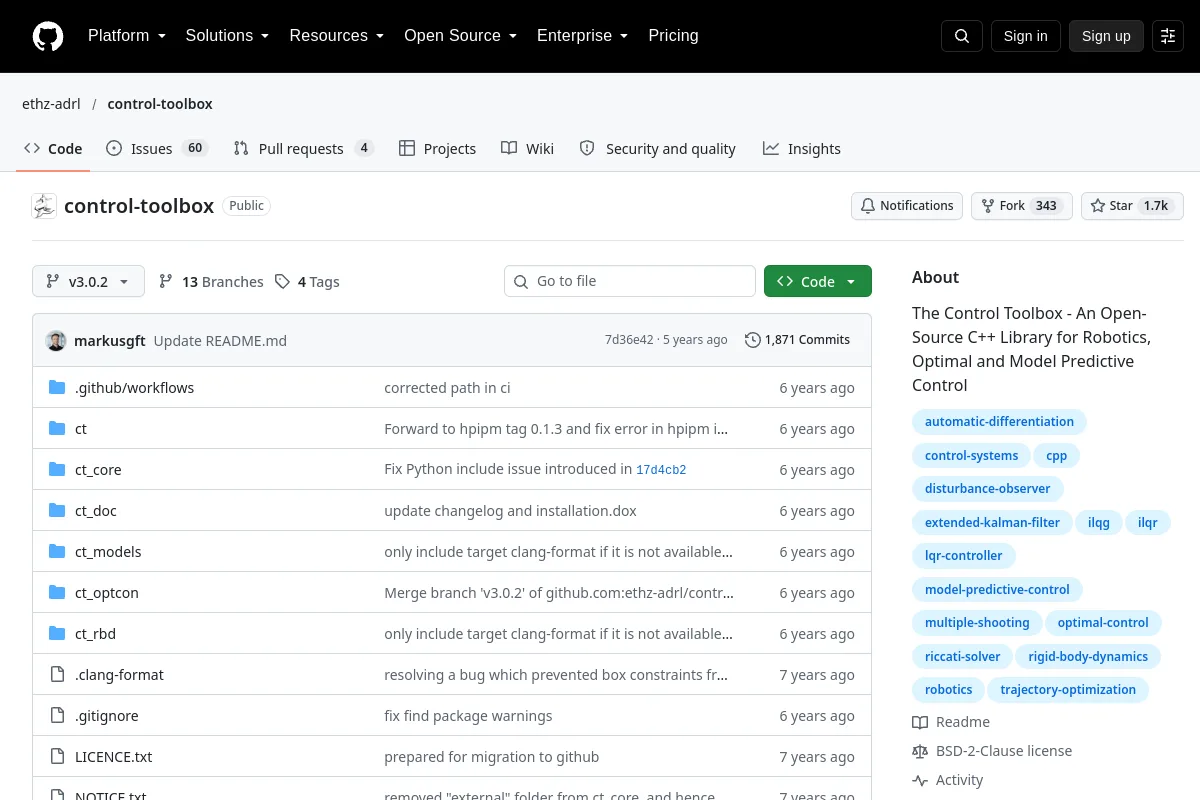Select the extended-kalman-filter topic tag

pyautogui.click(x=992, y=523)
